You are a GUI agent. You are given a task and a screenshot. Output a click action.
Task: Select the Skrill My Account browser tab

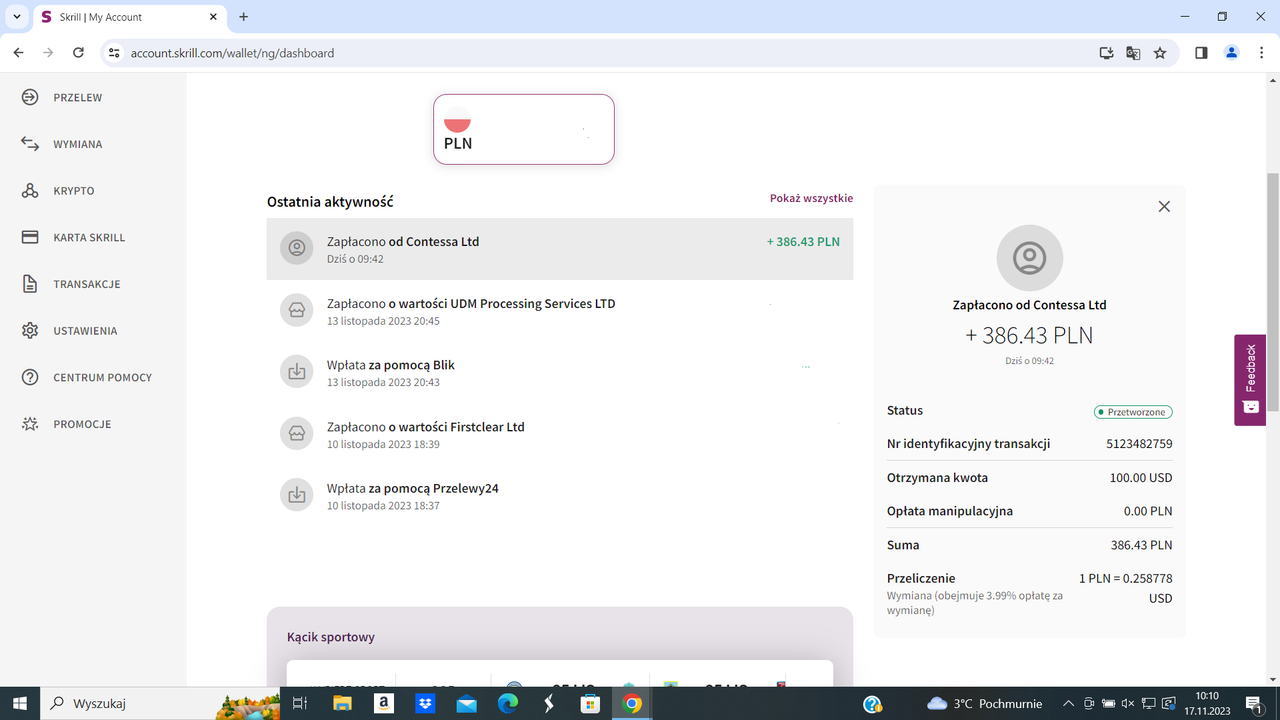(129, 17)
